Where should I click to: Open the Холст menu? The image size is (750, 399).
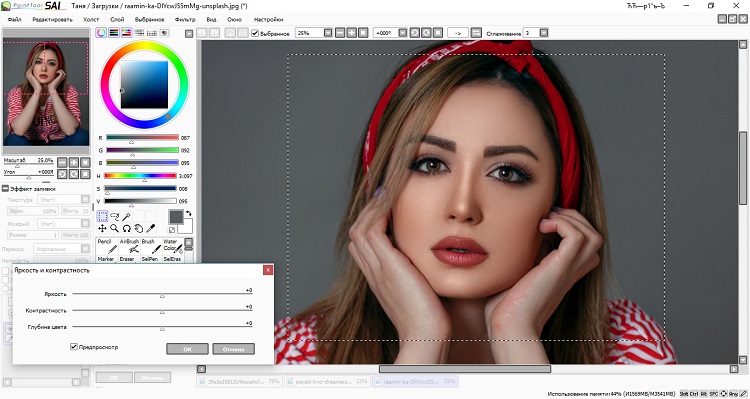tap(91, 20)
